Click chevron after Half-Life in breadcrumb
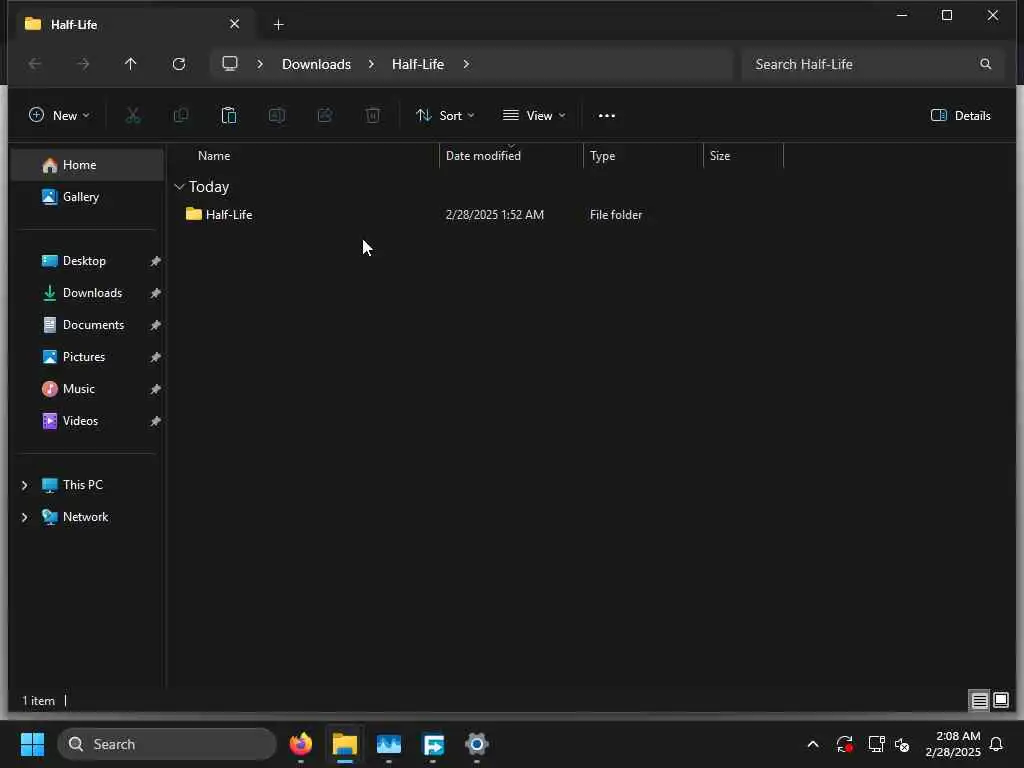The height and width of the screenshot is (768, 1024). (466, 64)
